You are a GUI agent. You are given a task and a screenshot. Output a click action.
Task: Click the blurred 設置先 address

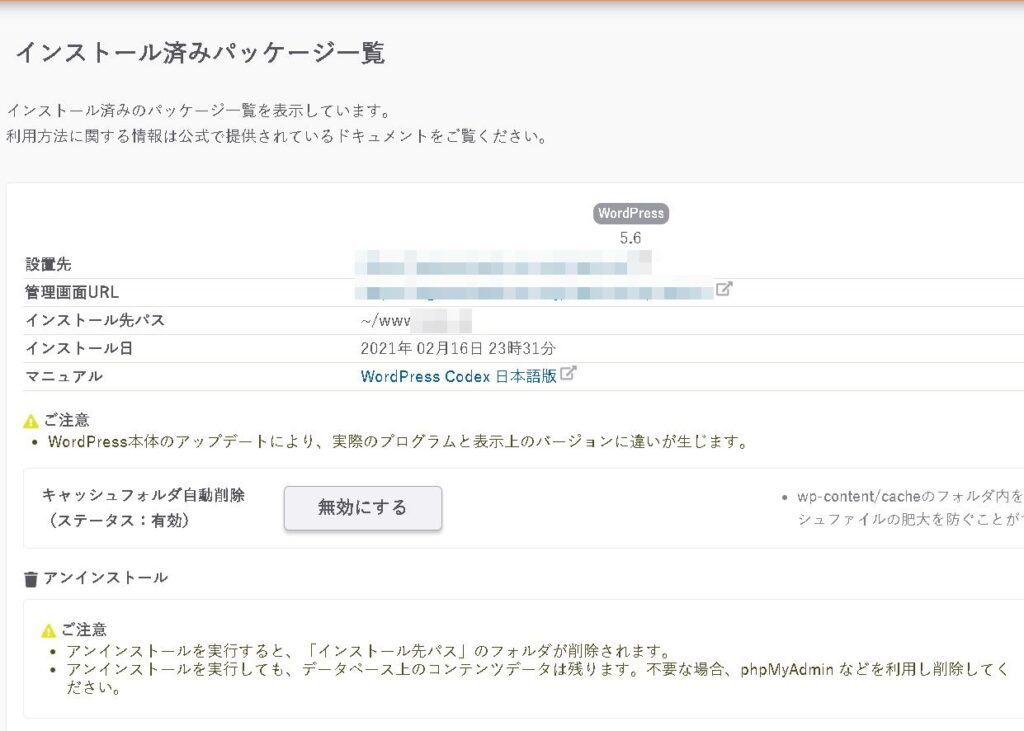click(x=505, y=266)
